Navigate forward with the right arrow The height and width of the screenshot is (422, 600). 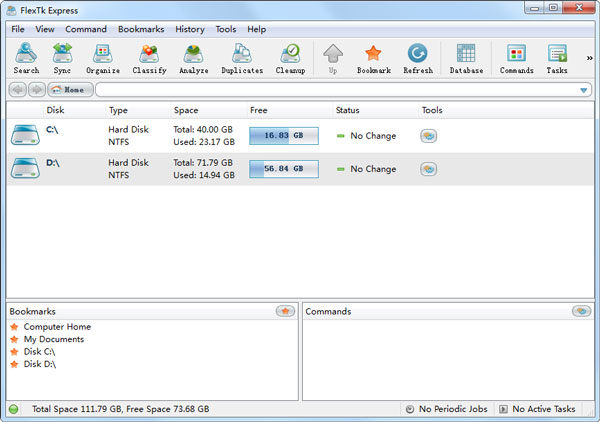(37, 90)
